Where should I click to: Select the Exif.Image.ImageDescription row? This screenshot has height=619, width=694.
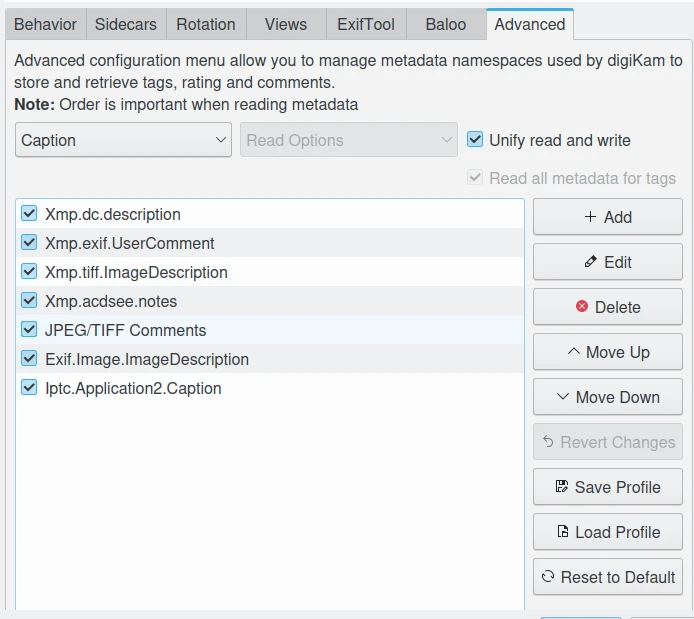(x=147, y=359)
